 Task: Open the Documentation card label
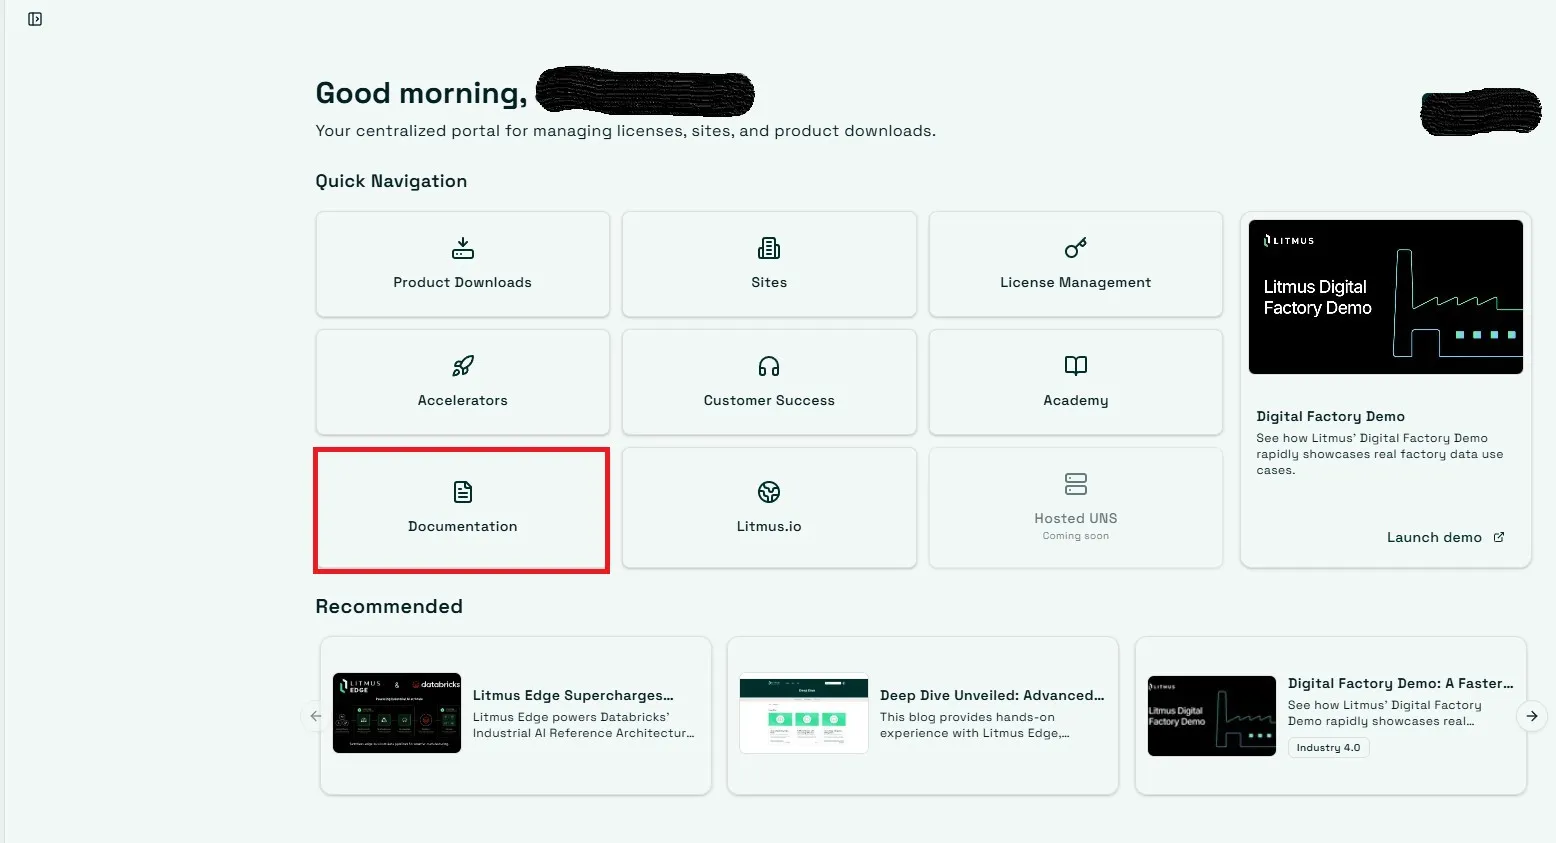462,527
